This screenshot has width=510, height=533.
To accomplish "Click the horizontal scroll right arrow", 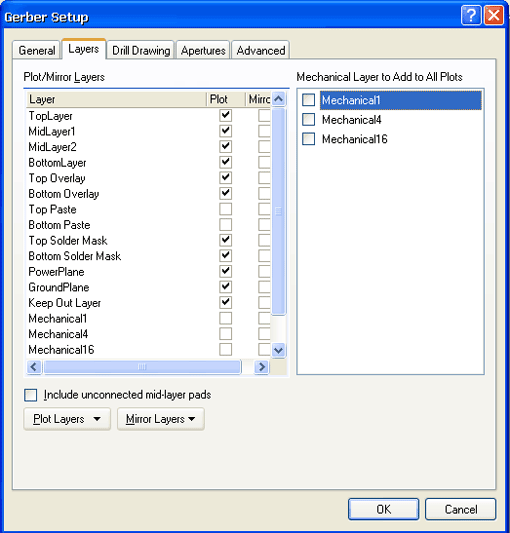I will pyautogui.click(x=261, y=367).
